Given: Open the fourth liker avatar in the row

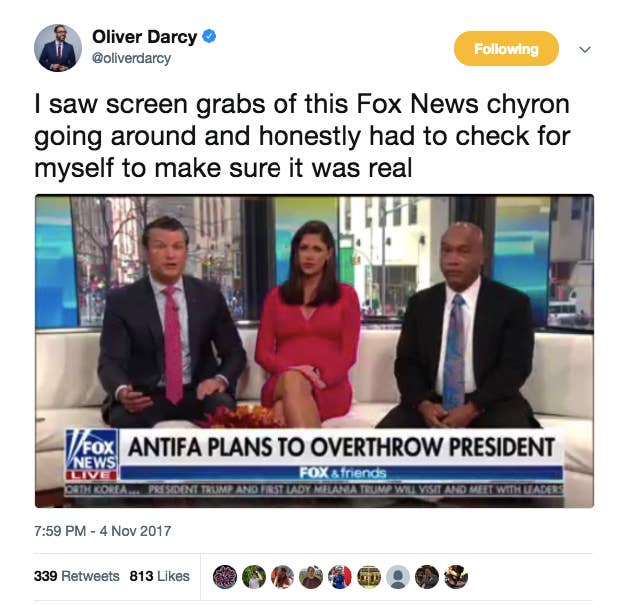Looking at the screenshot, I should [x=311, y=577].
